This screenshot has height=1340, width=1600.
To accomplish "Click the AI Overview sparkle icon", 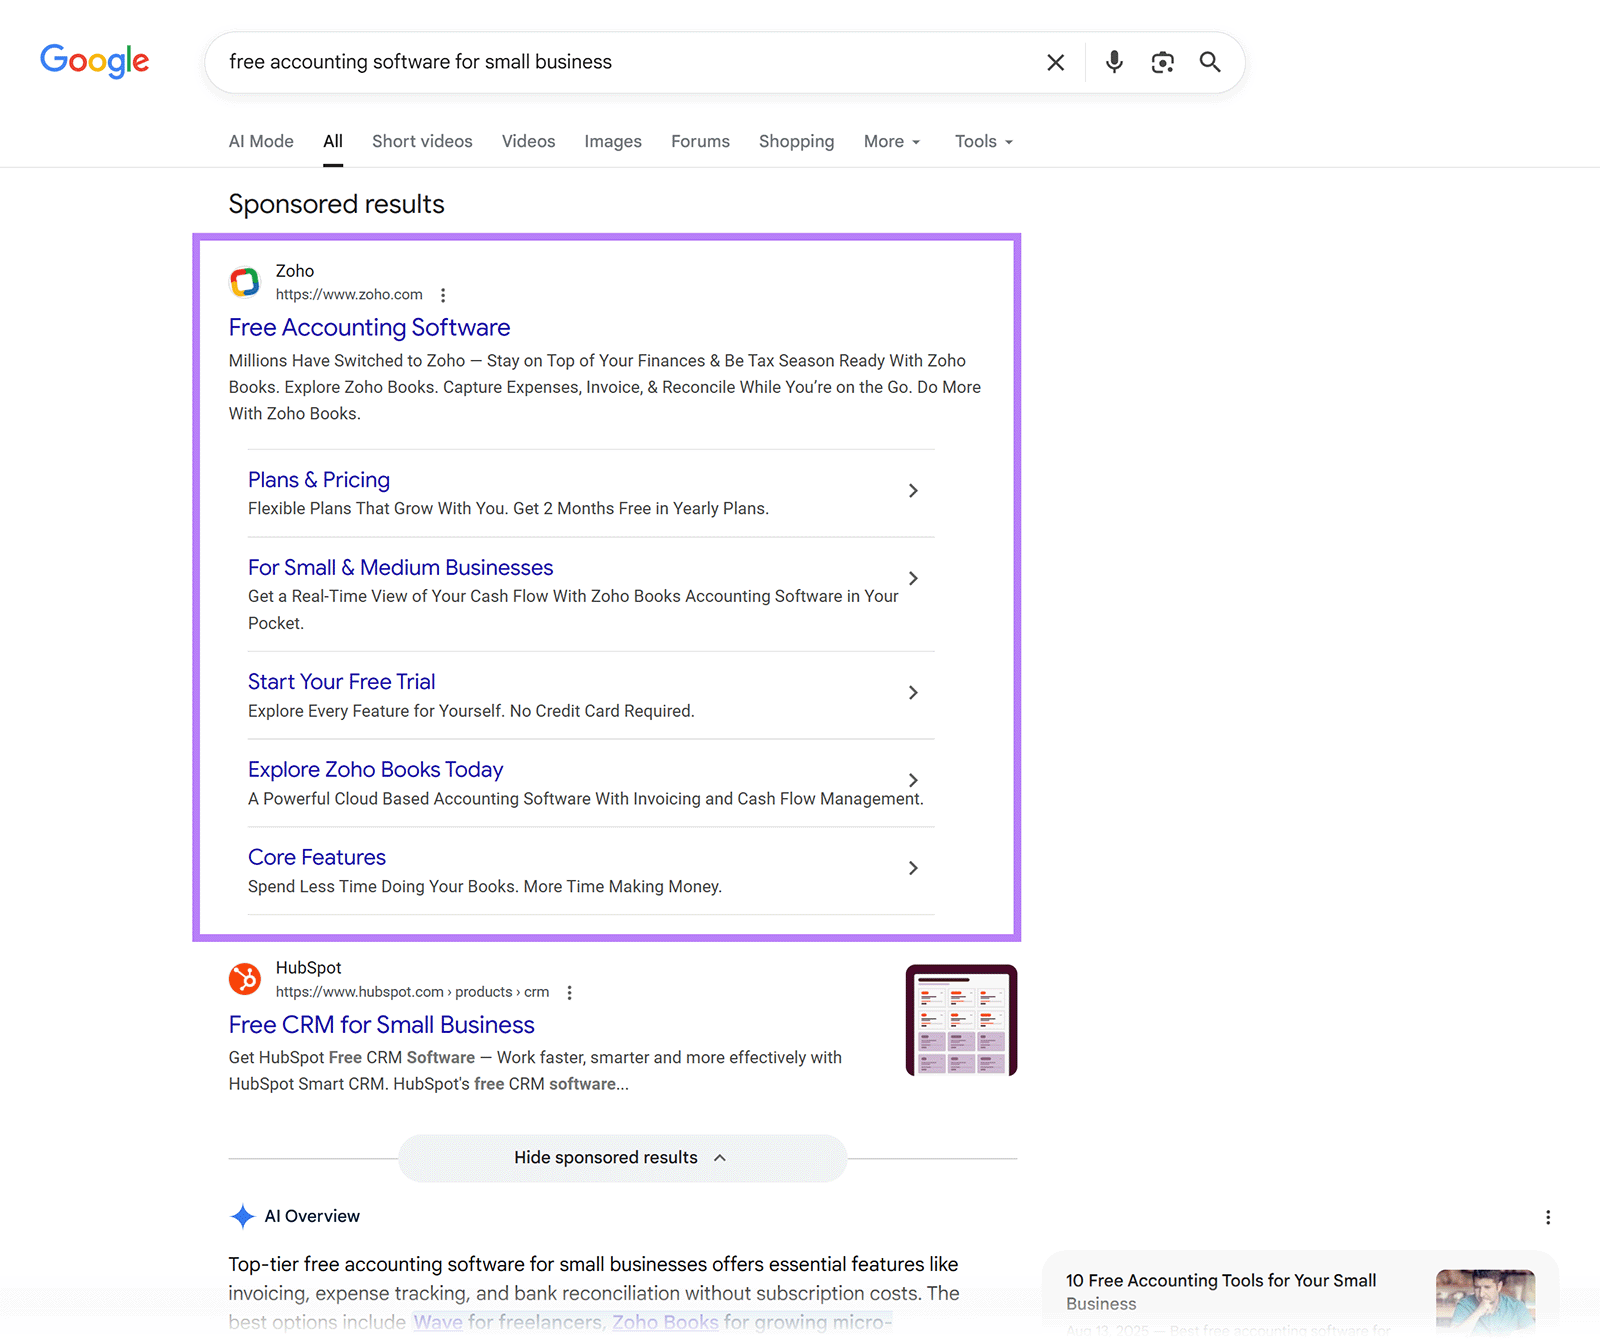I will click(x=242, y=1216).
